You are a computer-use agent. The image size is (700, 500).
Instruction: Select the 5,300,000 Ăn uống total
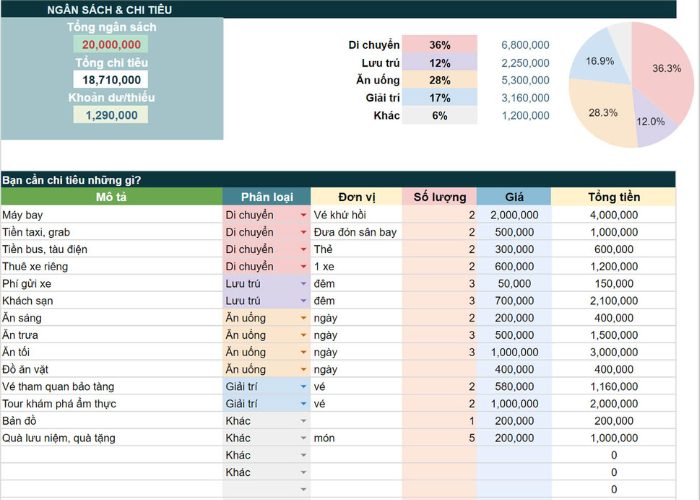tap(525, 80)
